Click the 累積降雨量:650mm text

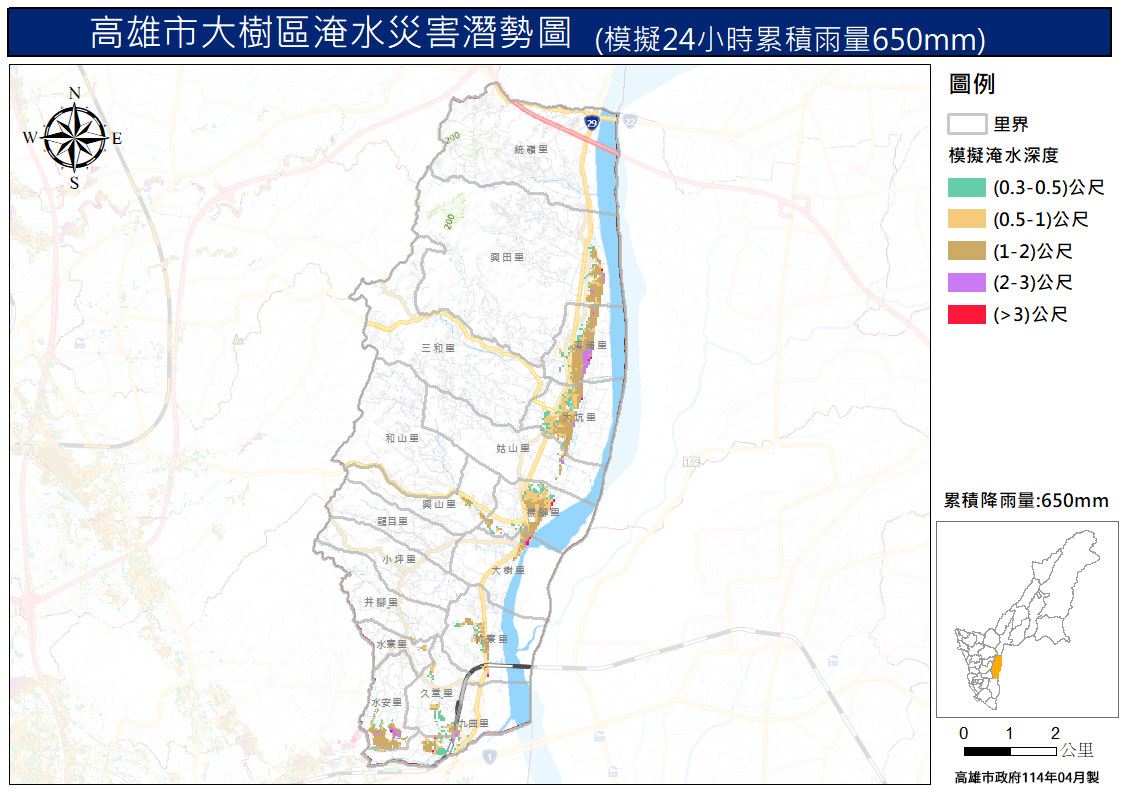click(x=1026, y=501)
